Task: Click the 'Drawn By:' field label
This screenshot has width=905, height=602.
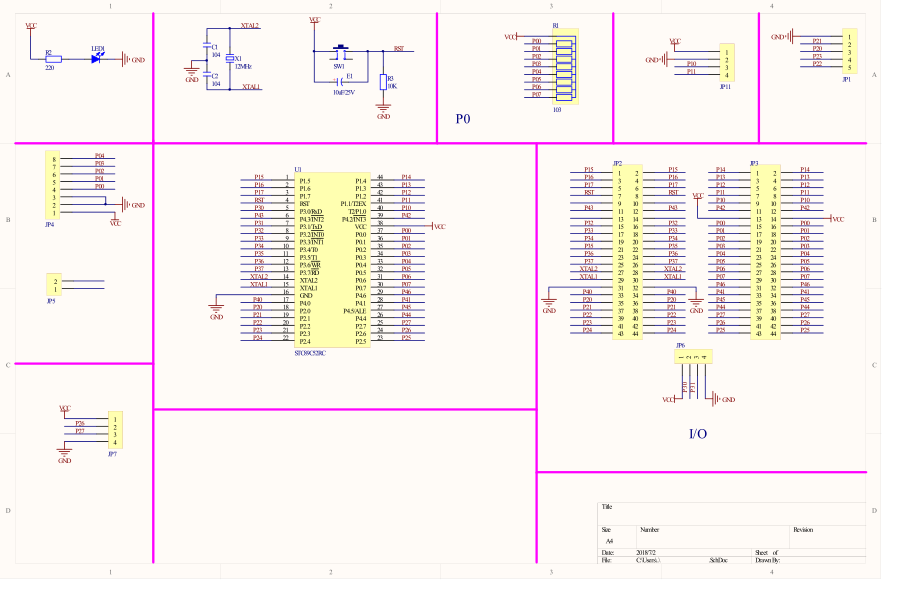Action: point(768,560)
